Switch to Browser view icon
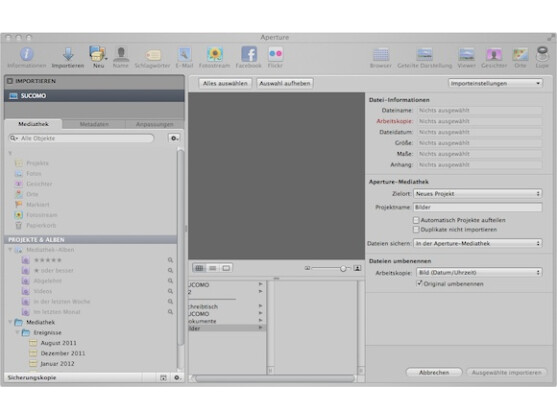557x418 pixels. tap(381, 55)
